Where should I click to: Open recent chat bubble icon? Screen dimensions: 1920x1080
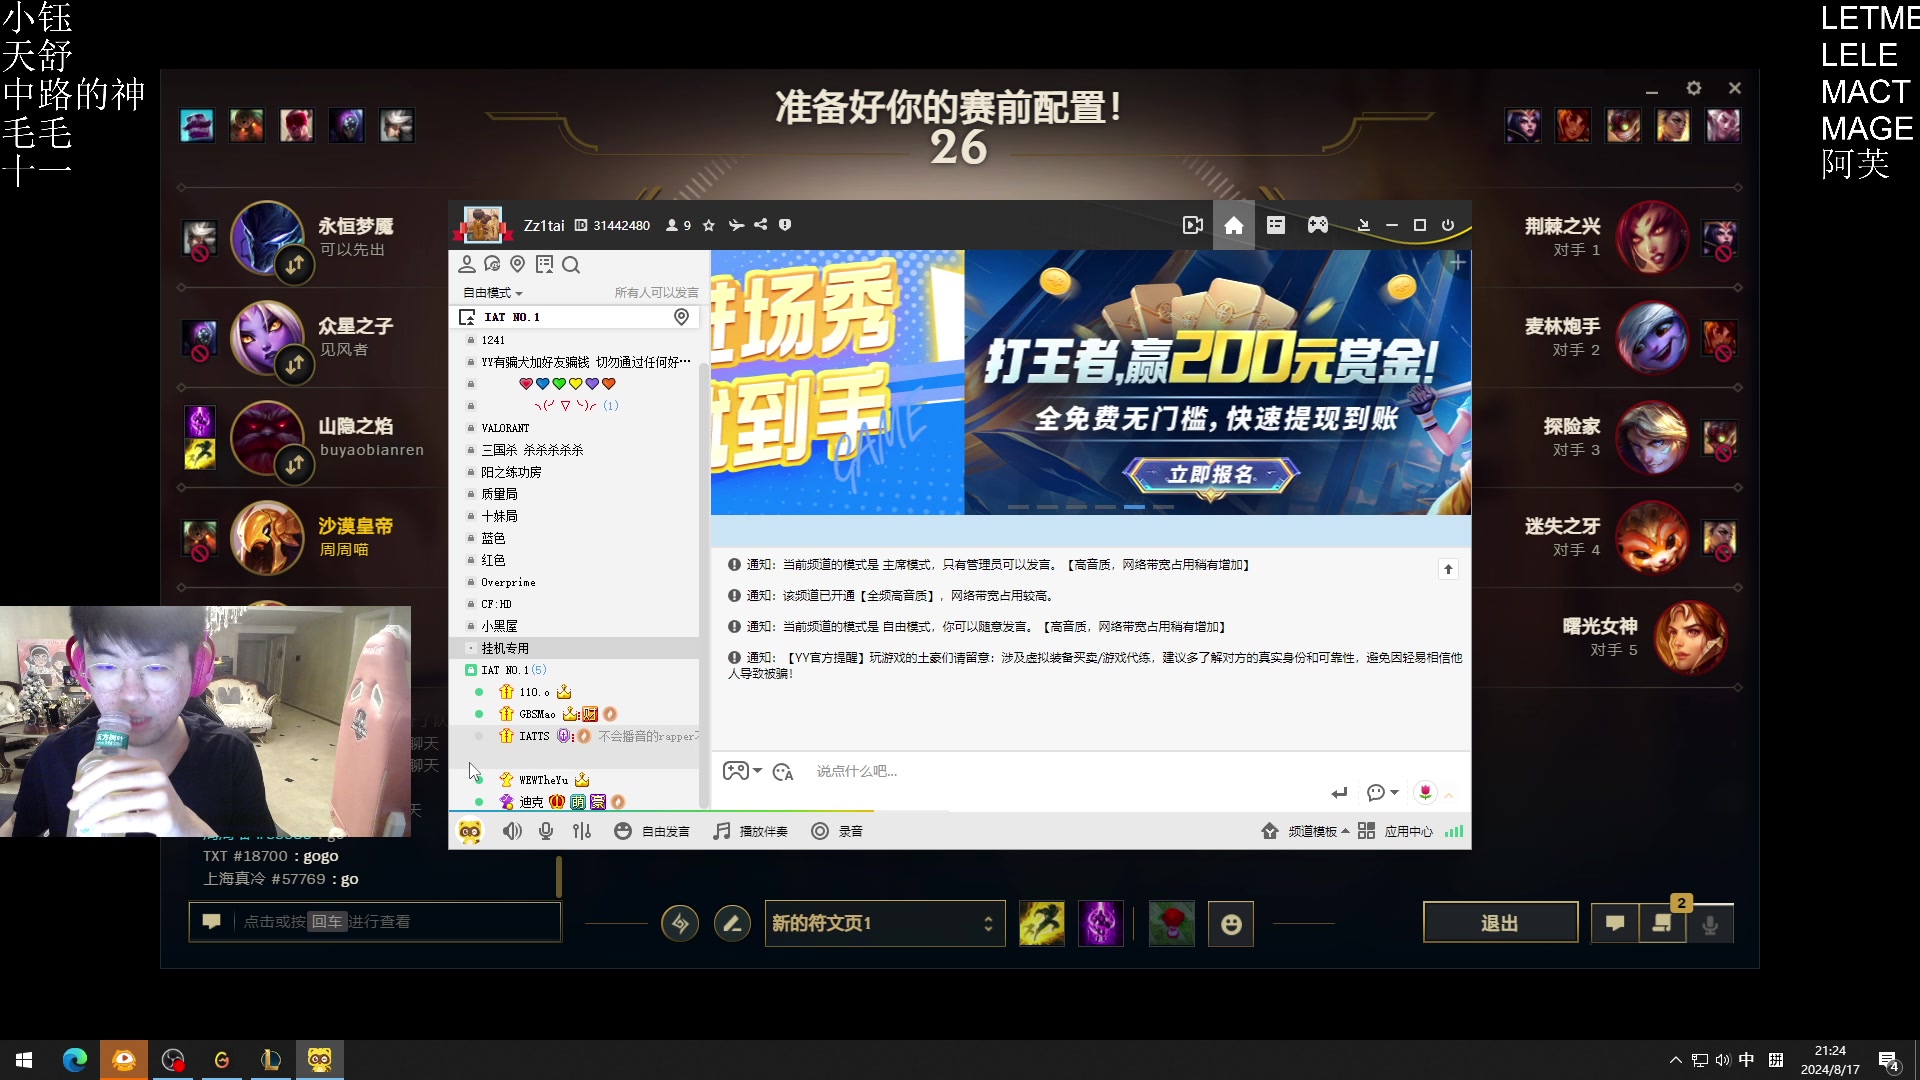492,265
